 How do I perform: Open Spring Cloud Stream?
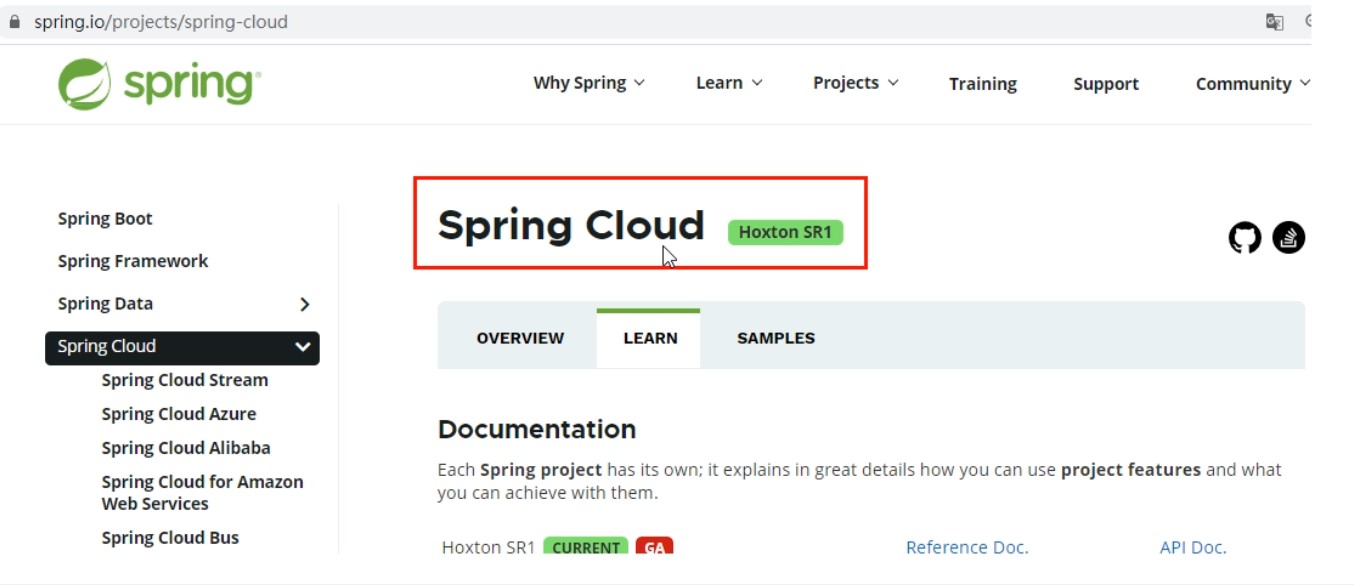tap(185, 380)
